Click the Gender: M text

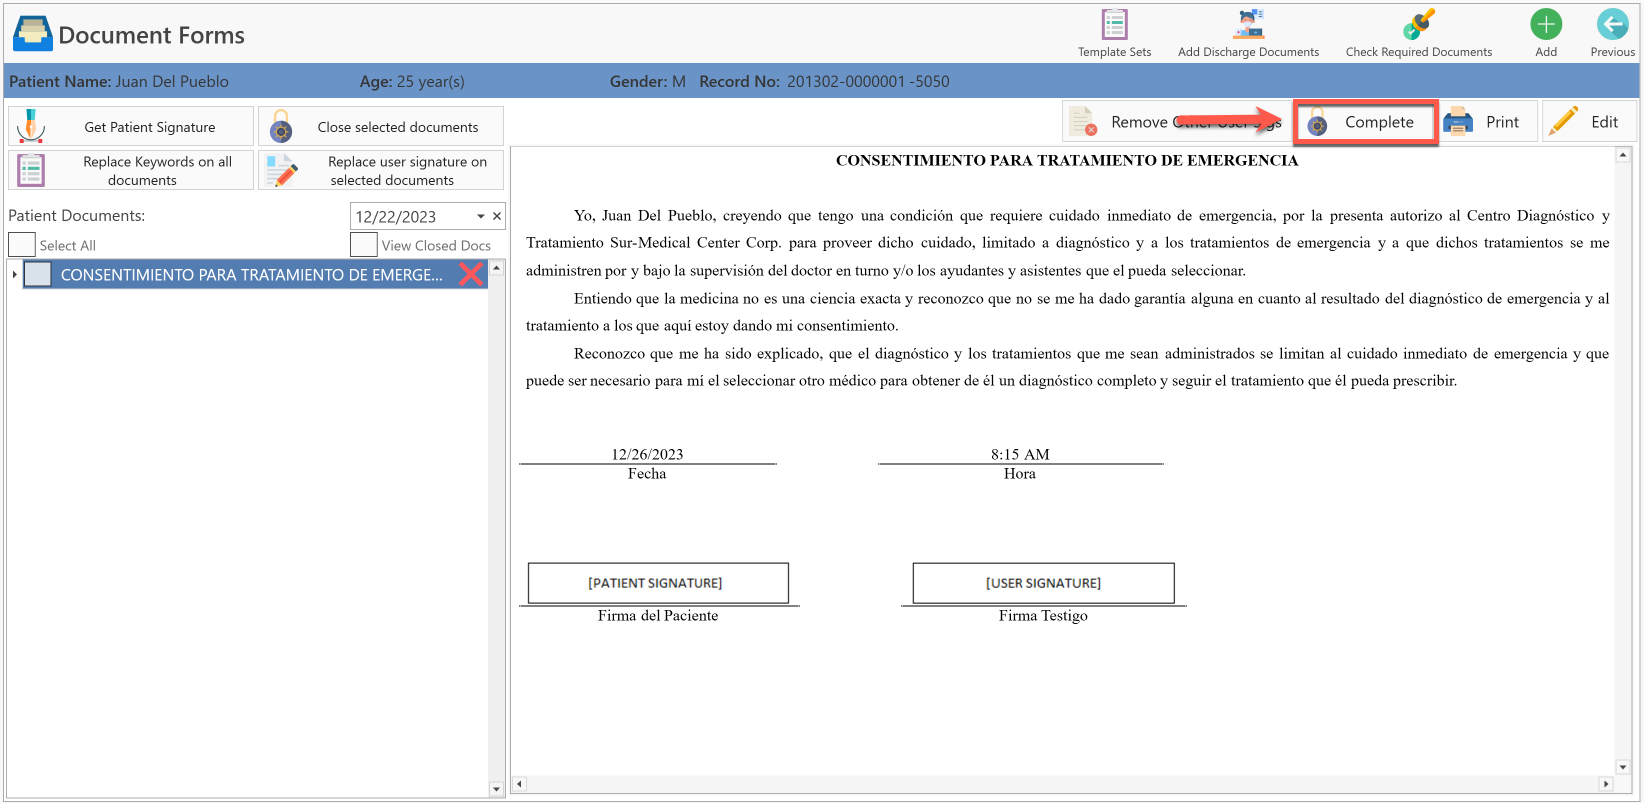coord(648,81)
